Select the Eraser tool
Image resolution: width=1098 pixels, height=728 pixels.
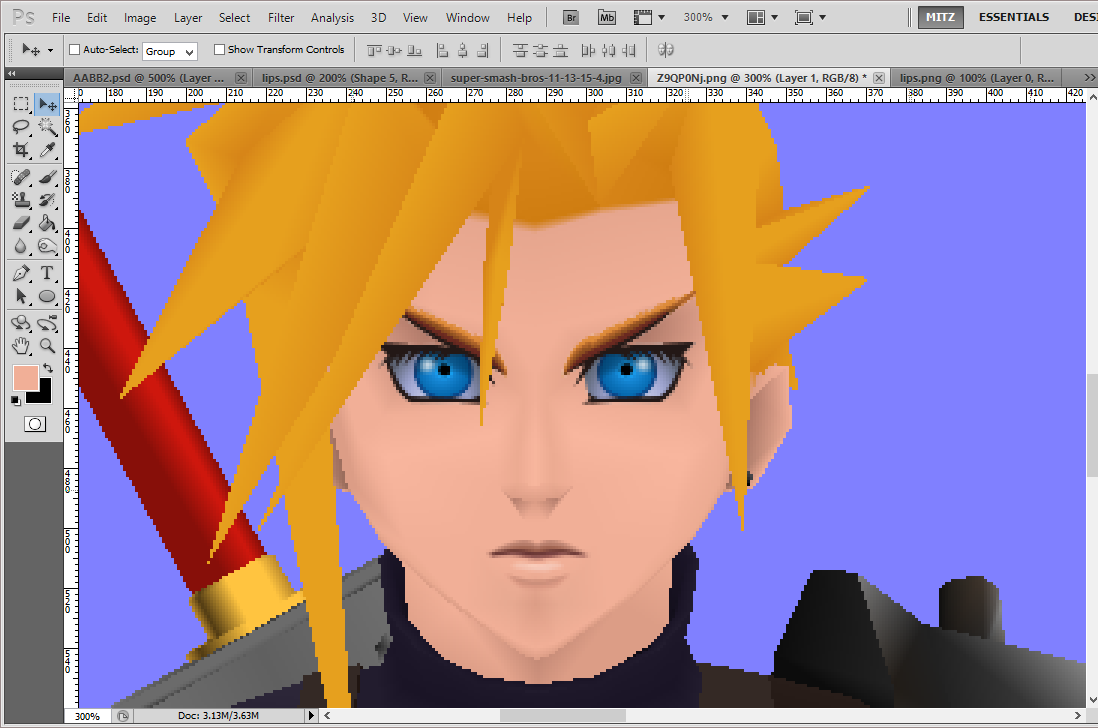click(21, 223)
